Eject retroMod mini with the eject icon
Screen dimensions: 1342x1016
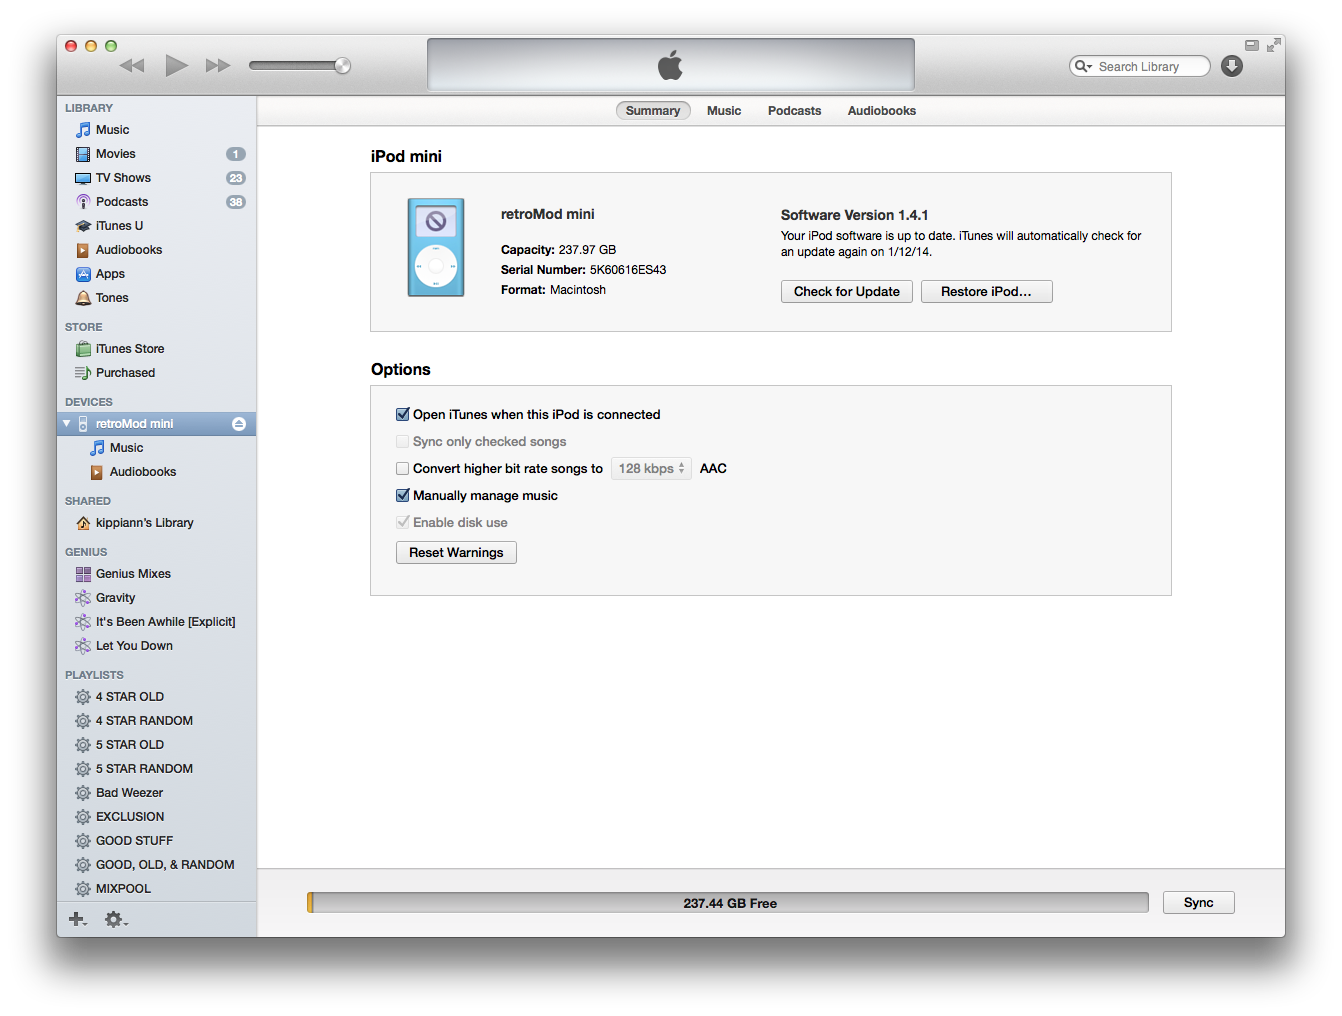click(x=239, y=424)
